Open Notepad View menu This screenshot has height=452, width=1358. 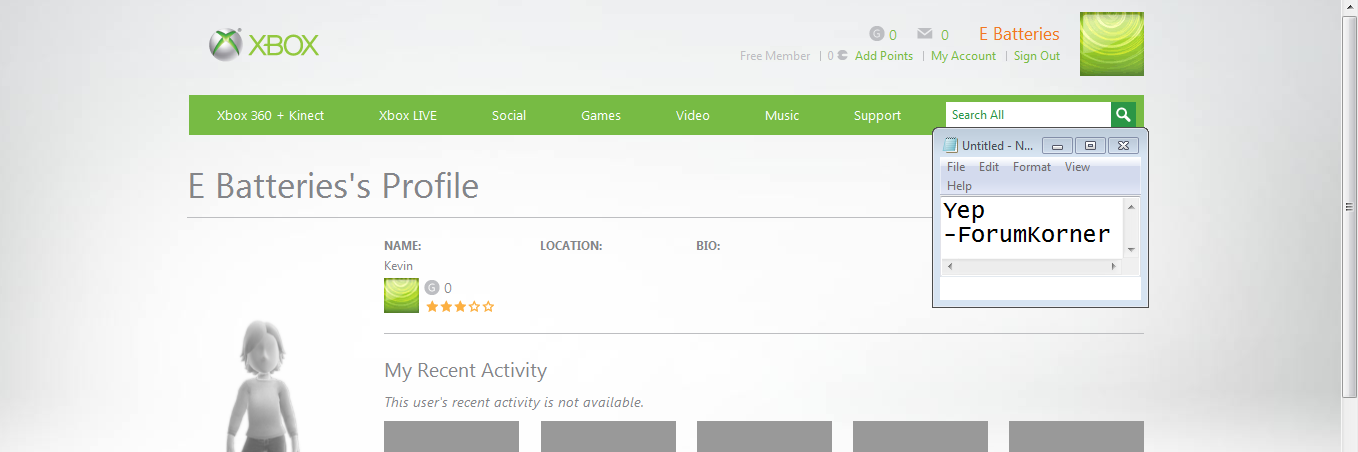[x=1077, y=167]
